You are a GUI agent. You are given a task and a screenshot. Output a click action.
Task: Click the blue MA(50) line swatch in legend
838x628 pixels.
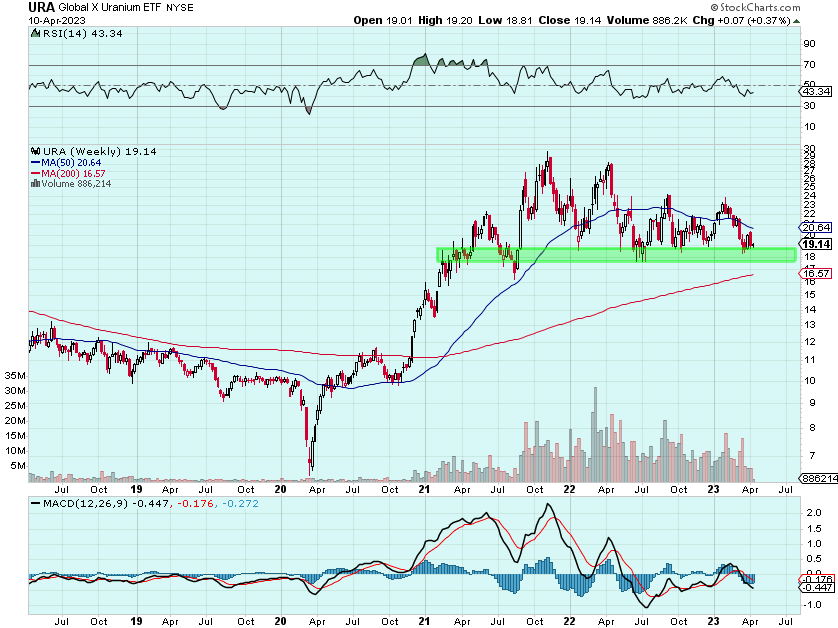[x=36, y=162]
